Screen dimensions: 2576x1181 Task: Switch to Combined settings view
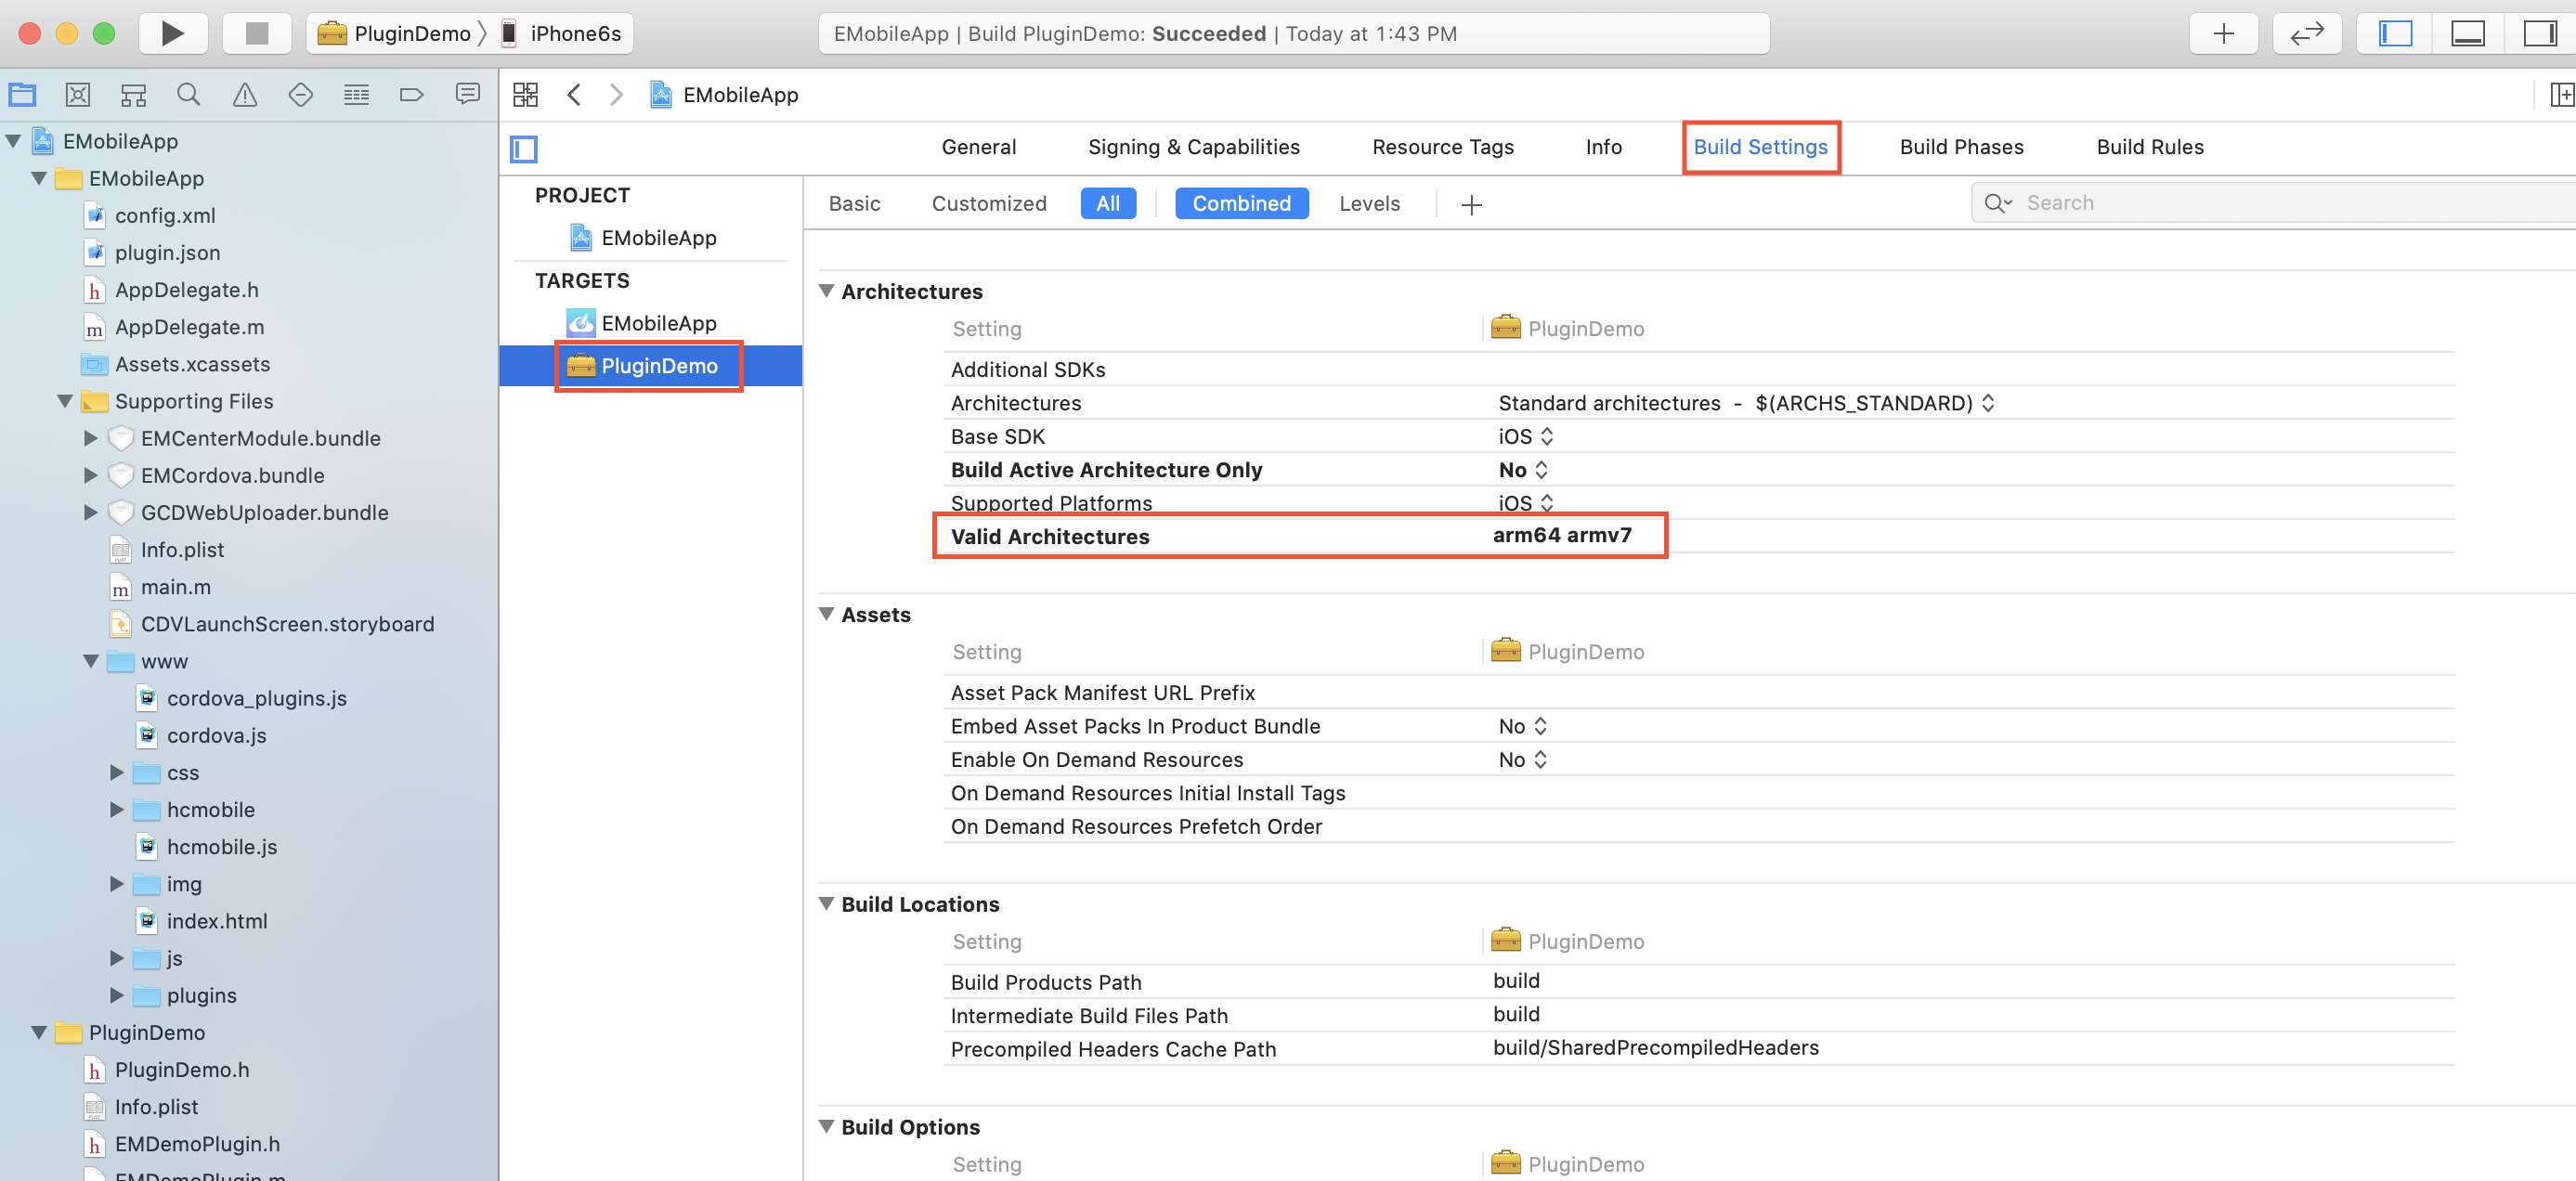coord(1241,204)
